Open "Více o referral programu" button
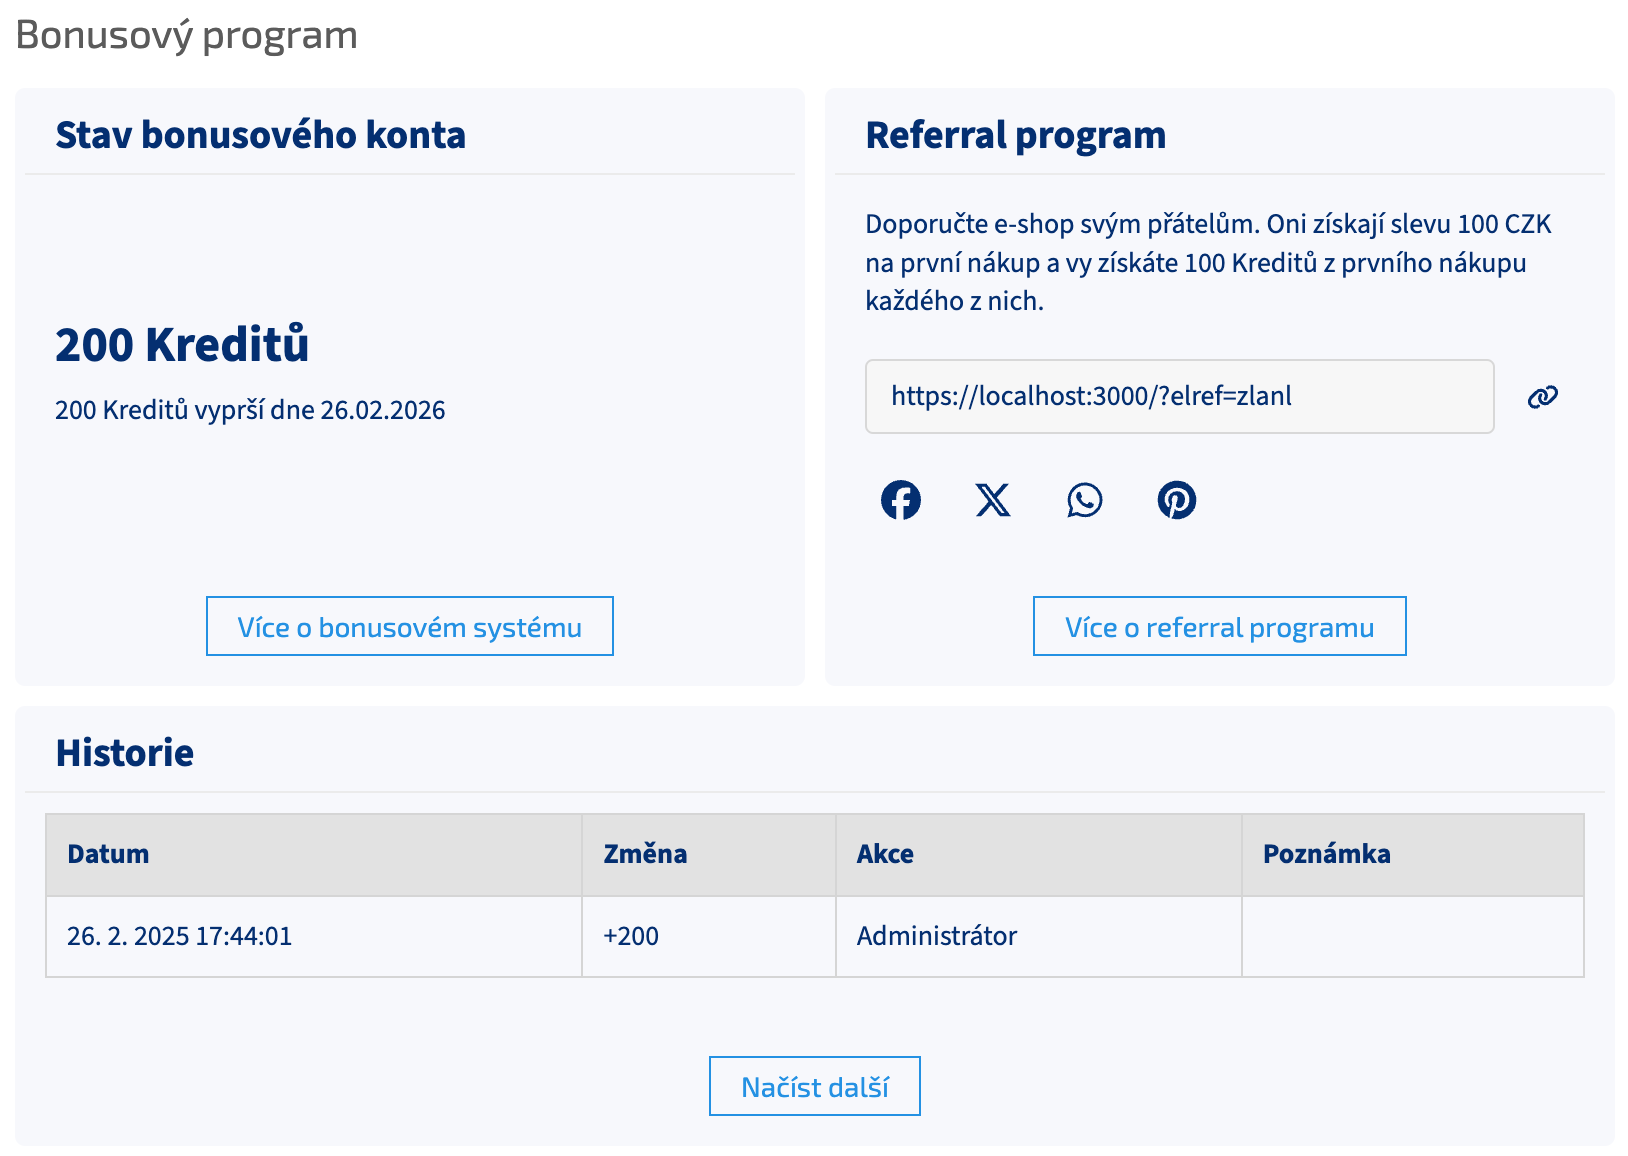 click(x=1219, y=627)
